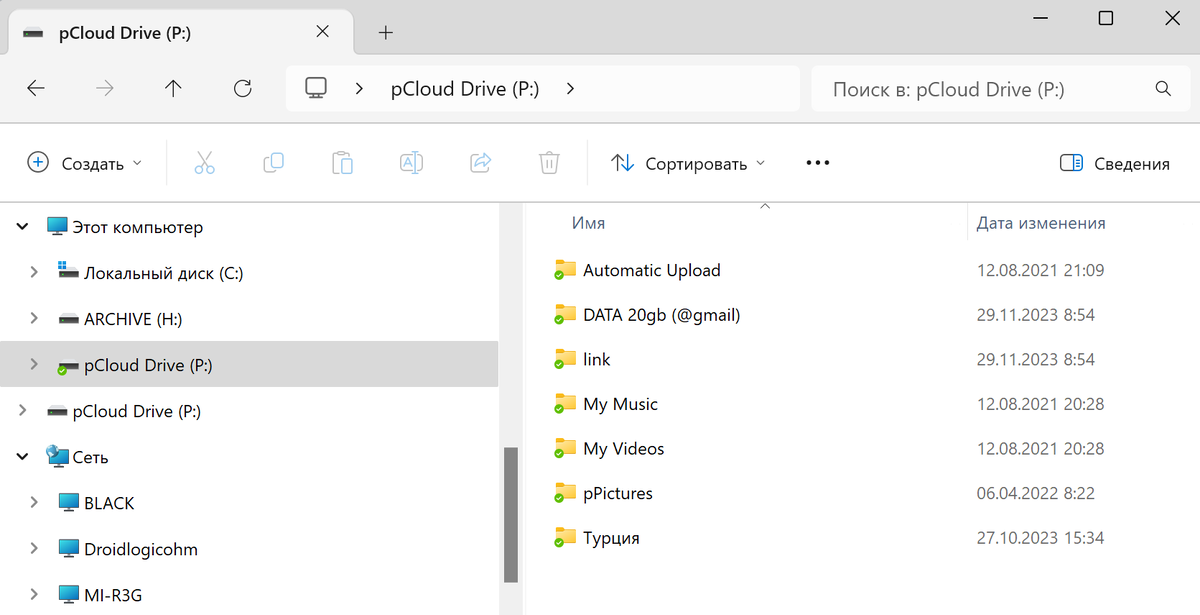The width and height of the screenshot is (1200, 615).
Task: Select Droidlogicohm in navigation pane
Action: coord(141,549)
